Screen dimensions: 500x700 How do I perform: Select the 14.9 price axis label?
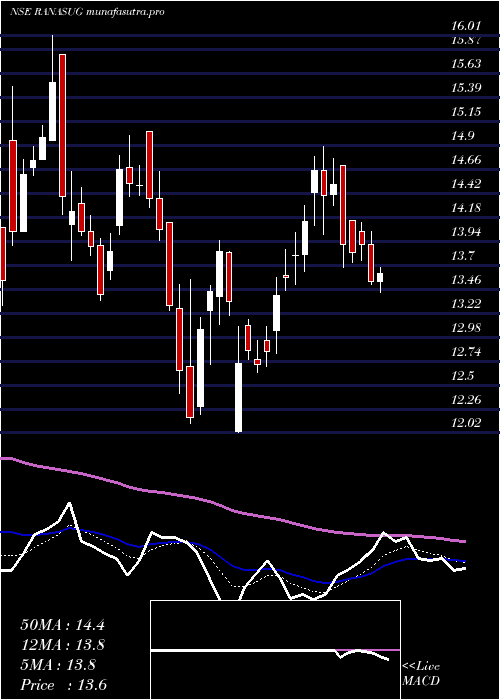pos(463,136)
